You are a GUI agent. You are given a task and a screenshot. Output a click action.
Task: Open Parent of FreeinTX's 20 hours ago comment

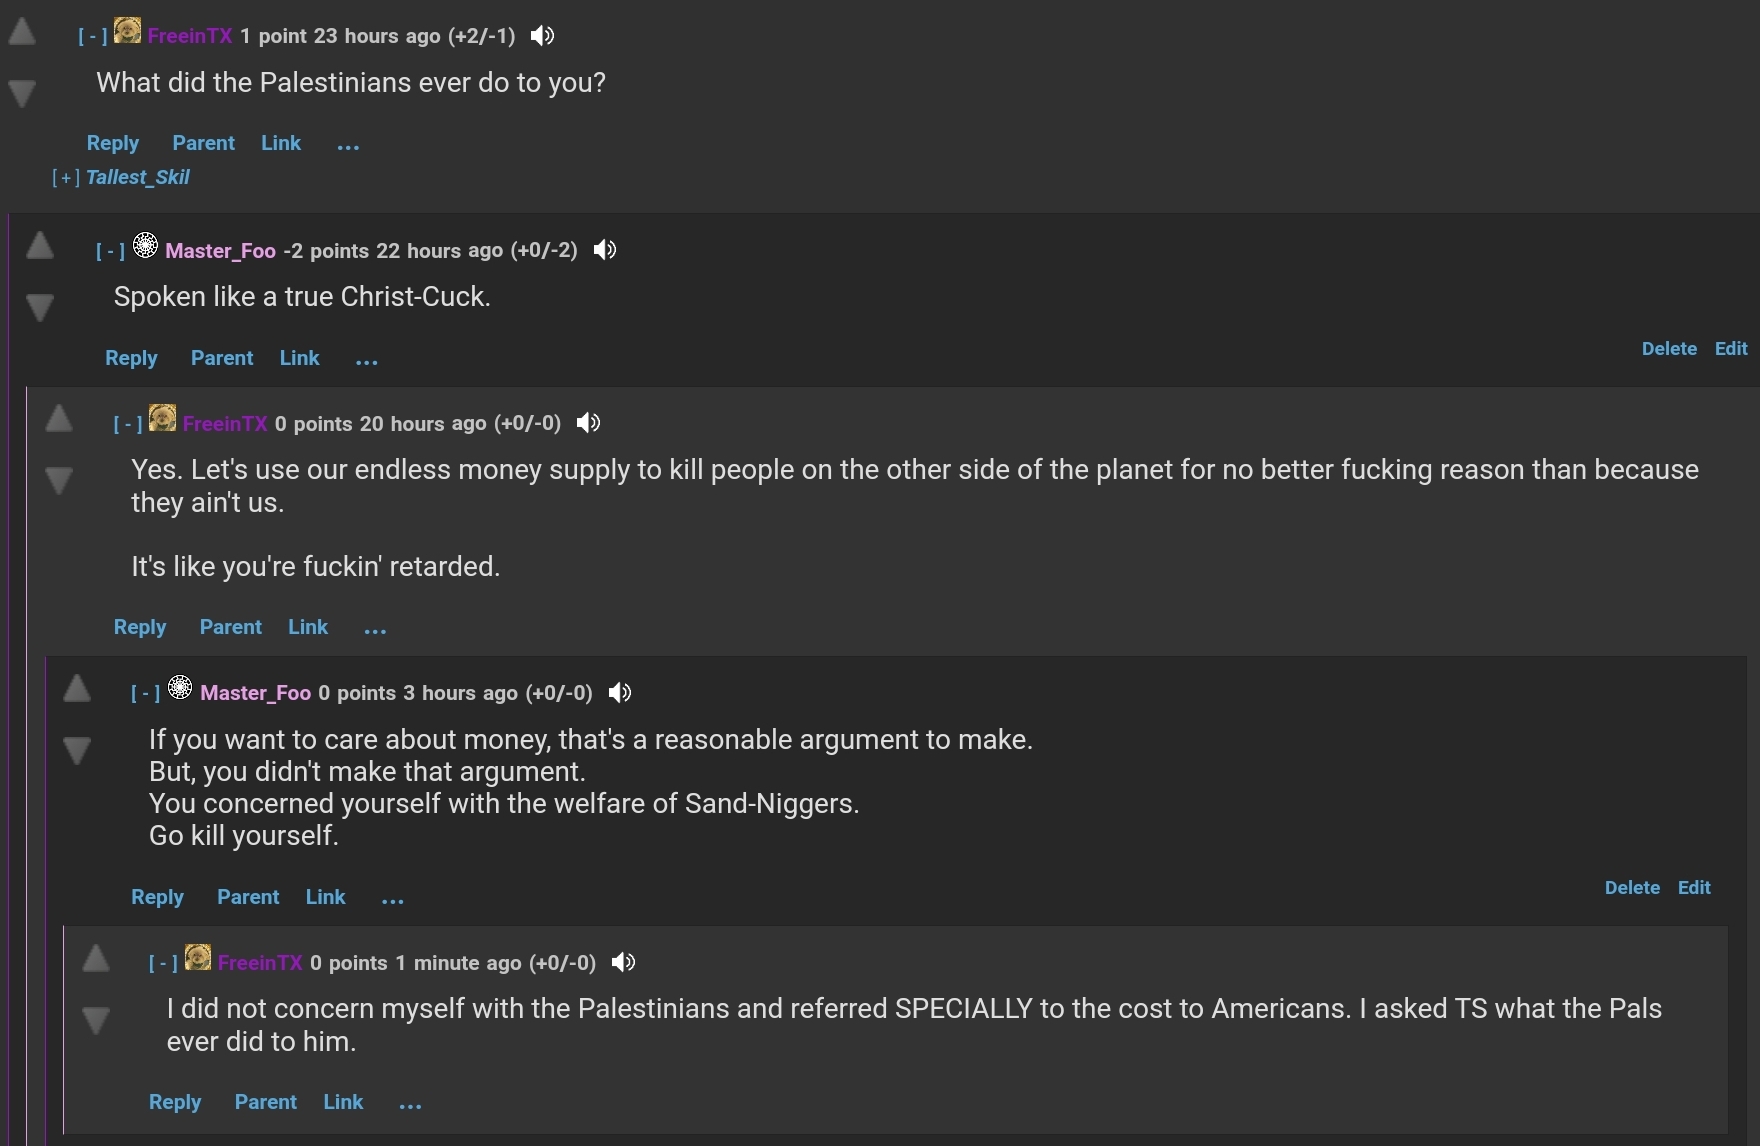[230, 627]
